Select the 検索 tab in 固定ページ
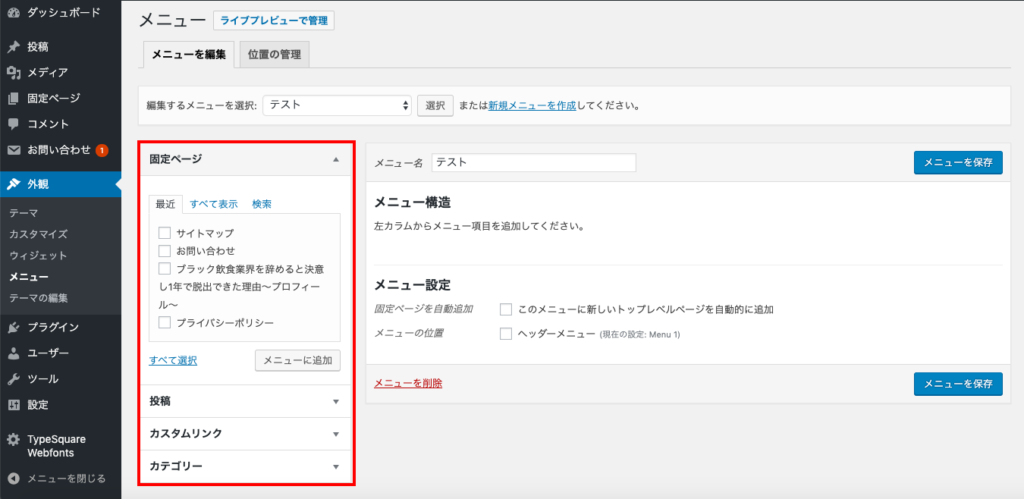The image size is (1024, 499). pos(262,204)
